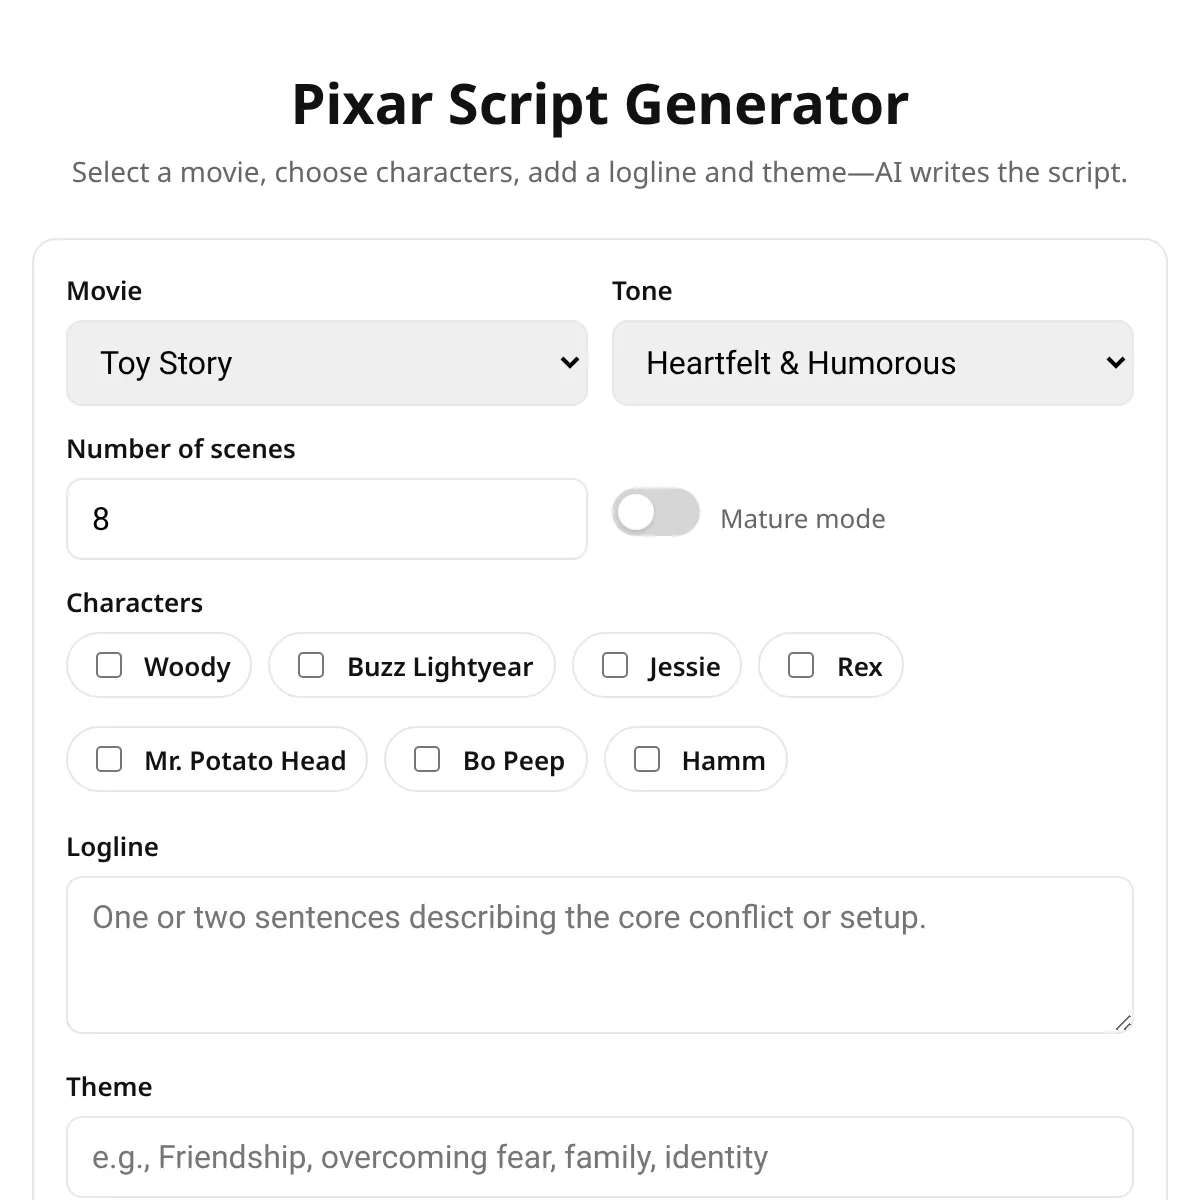Expand the Tone dropdown menu
1200x1200 pixels.
coord(873,363)
